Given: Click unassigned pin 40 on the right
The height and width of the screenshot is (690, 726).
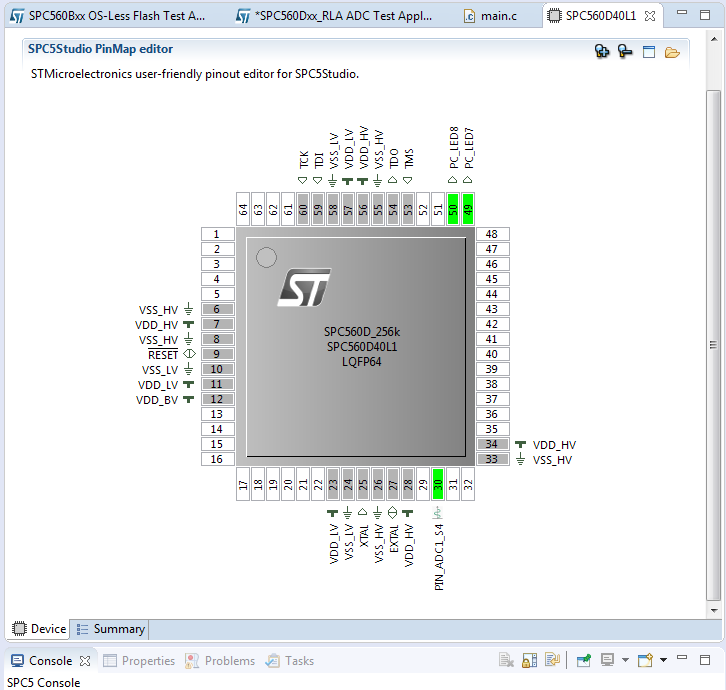Looking at the screenshot, I should click(493, 354).
